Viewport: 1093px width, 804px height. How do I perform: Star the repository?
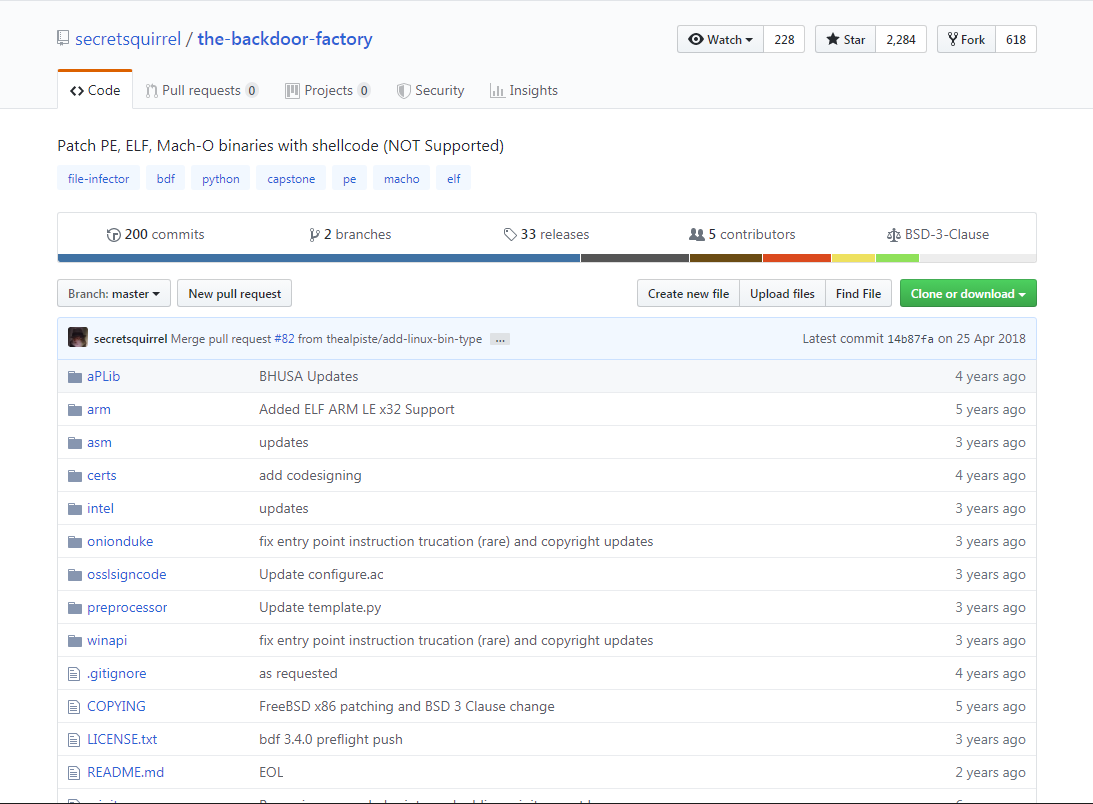(x=846, y=40)
